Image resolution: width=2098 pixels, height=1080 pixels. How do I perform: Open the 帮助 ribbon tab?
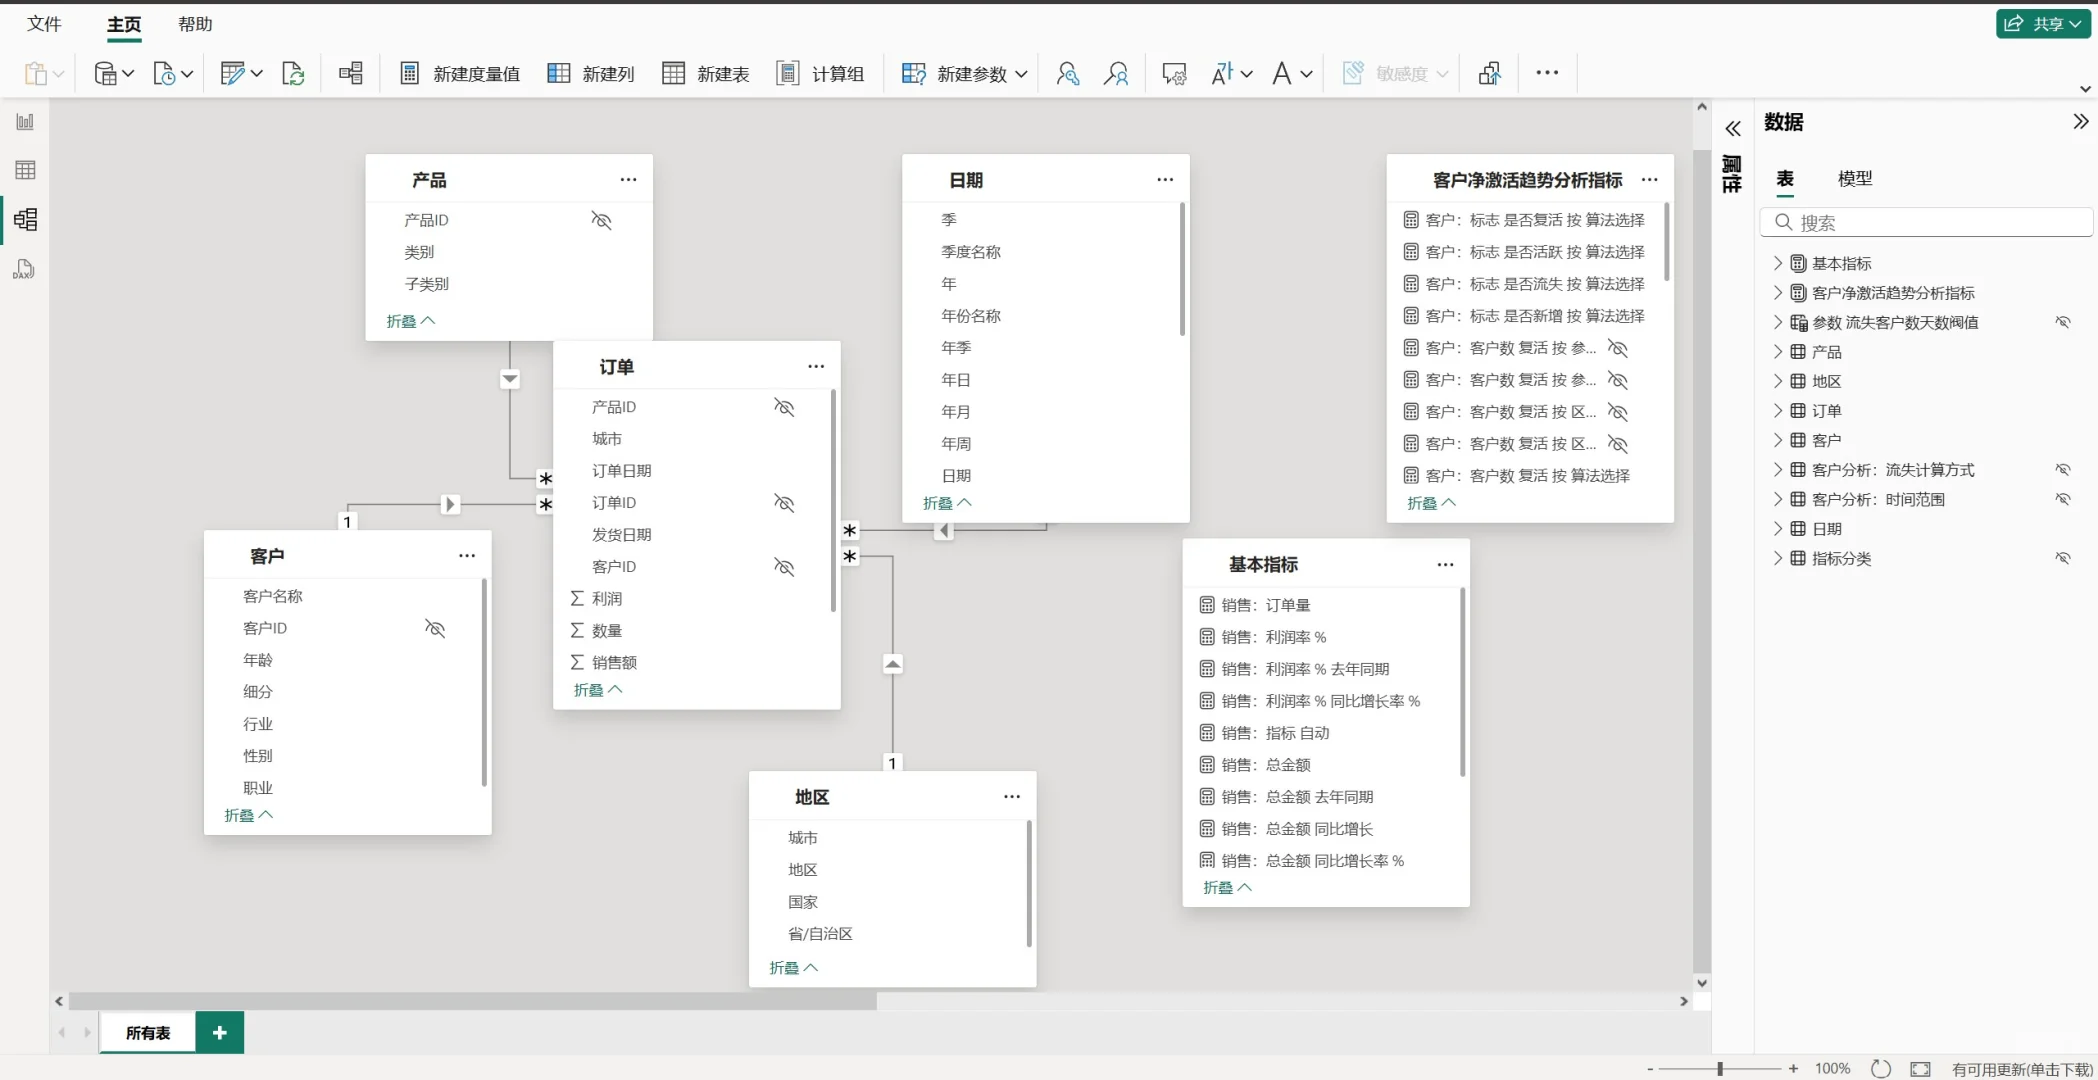[195, 24]
